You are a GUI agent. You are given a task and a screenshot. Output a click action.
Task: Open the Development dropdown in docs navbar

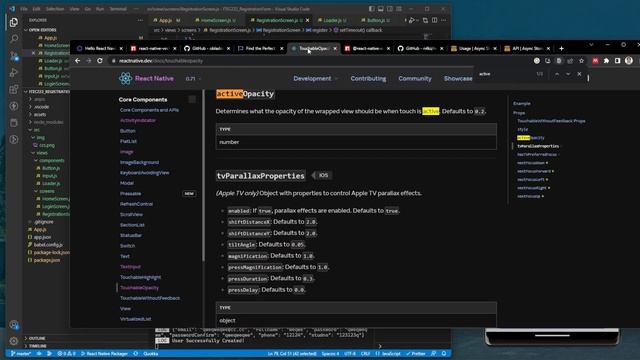point(316,78)
